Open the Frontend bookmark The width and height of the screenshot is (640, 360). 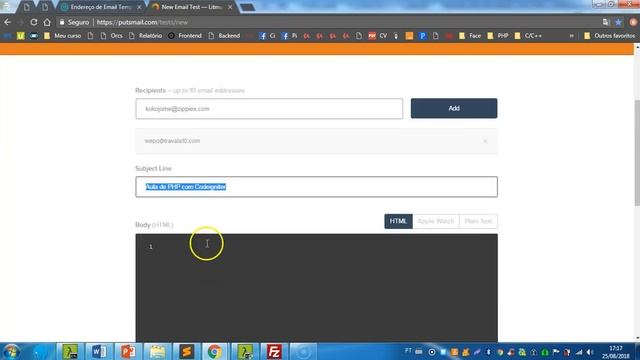[185, 36]
